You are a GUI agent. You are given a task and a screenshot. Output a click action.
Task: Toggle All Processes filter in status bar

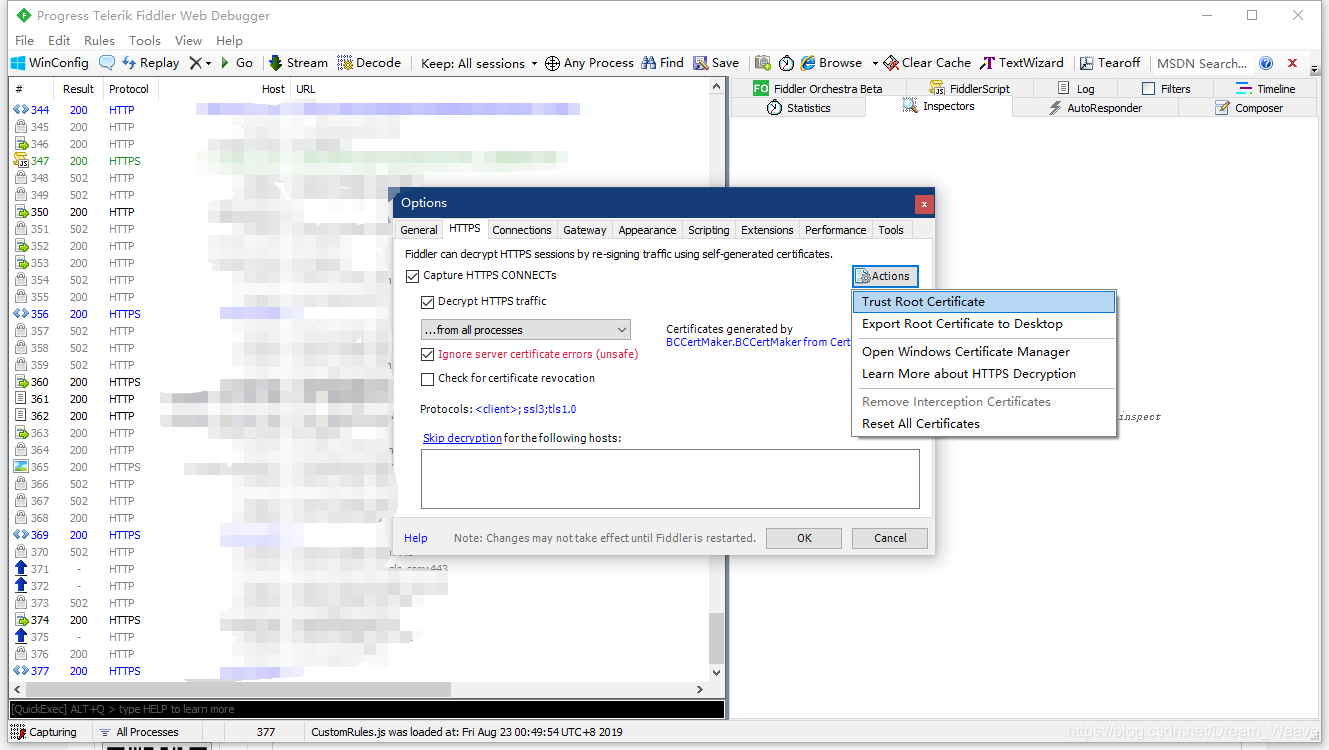[x=139, y=732]
